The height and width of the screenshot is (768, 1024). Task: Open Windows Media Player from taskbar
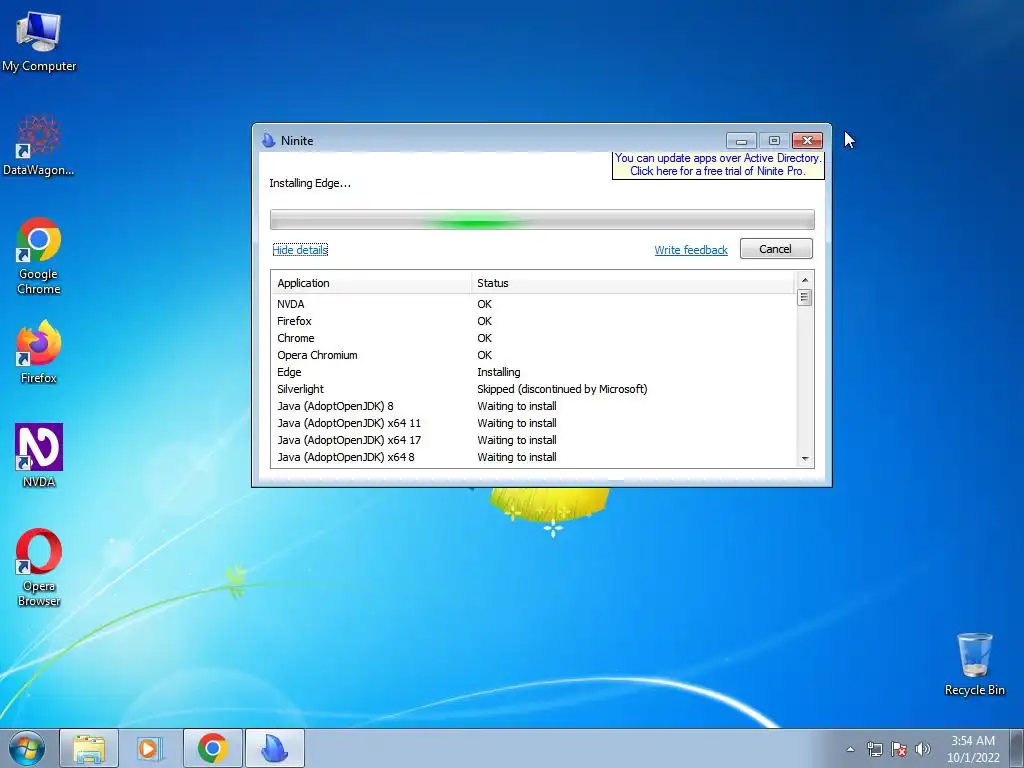point(150,748)
